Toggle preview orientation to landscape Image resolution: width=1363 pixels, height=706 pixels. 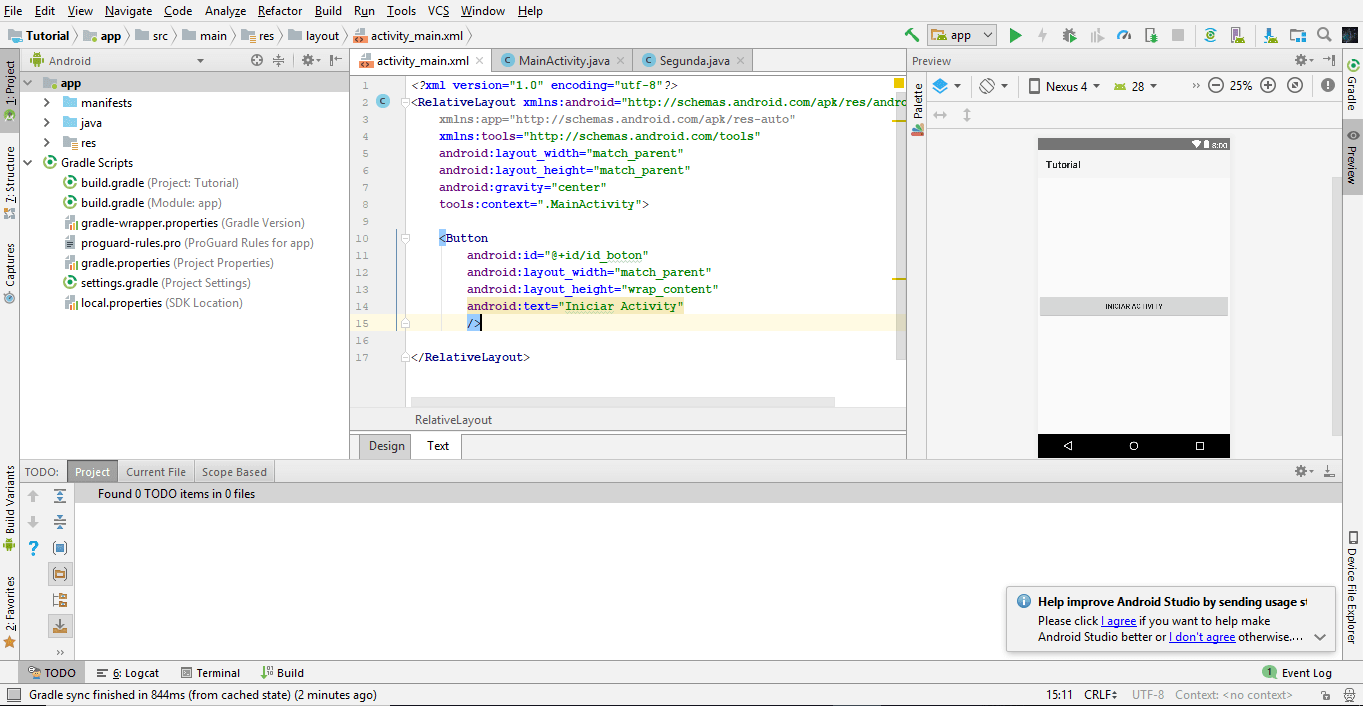click(987, 86)
